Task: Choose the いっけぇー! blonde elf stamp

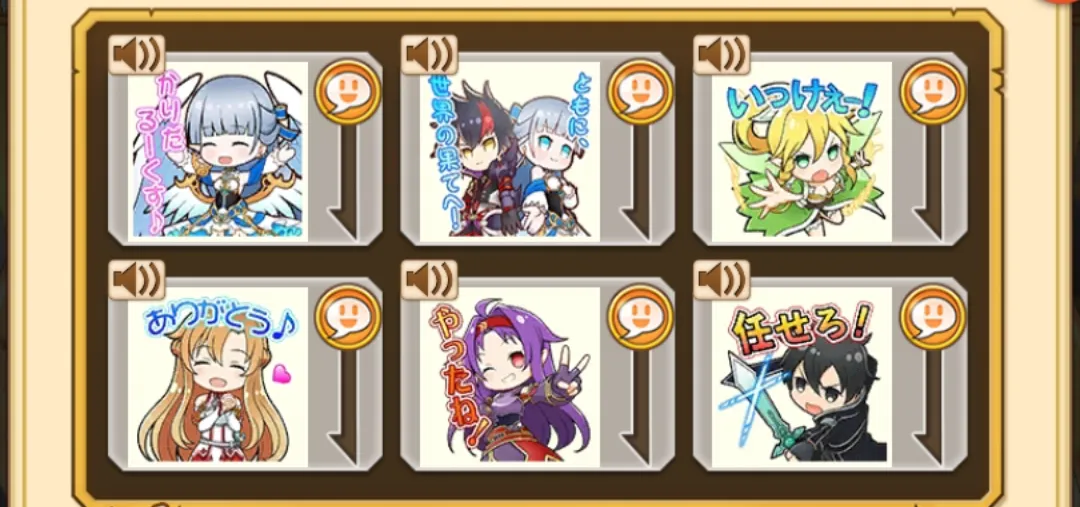Action: pyautogui.click(x=802, y=151)
